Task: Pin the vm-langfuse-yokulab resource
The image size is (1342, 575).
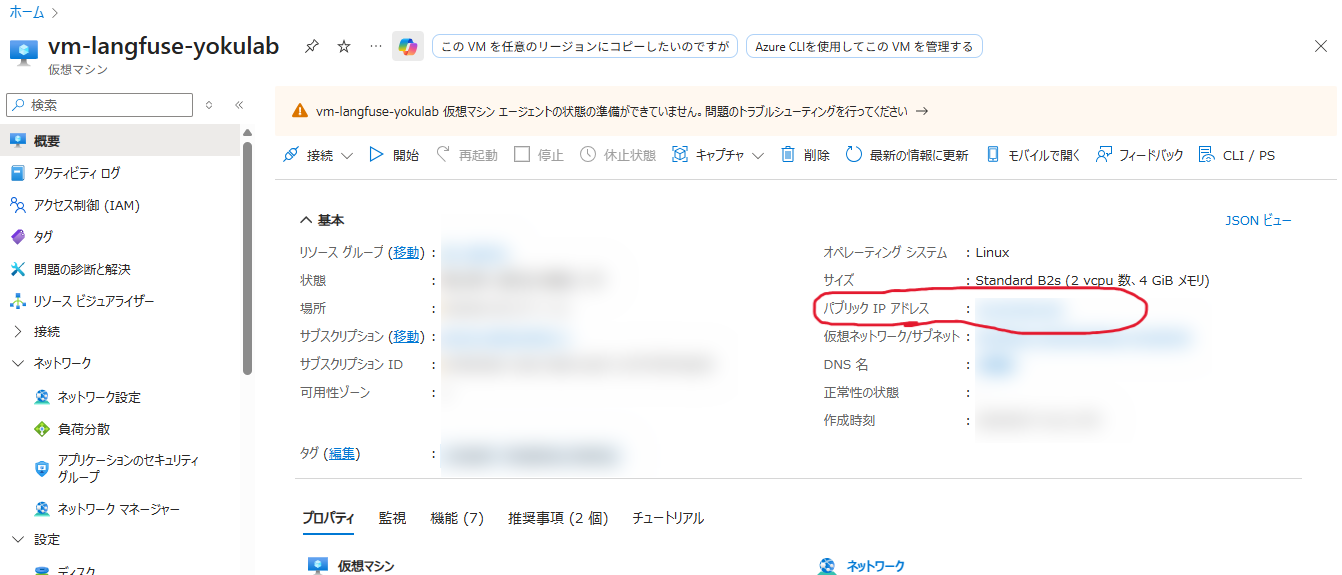Action: click(312, 46)
